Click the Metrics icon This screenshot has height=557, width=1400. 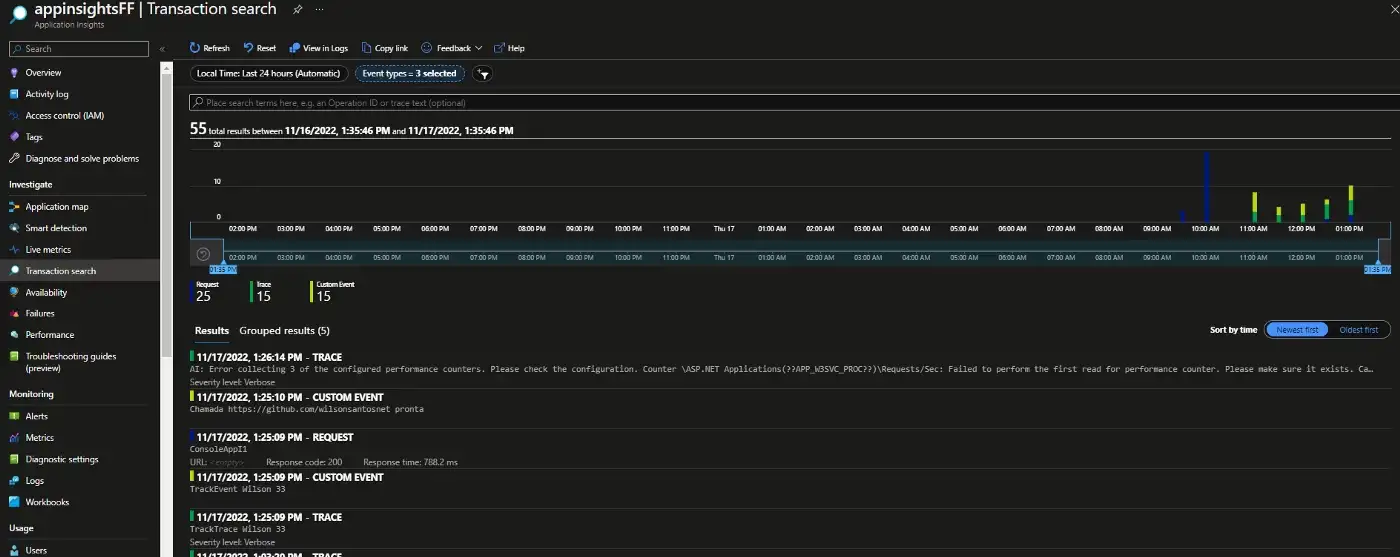click(15, 438)
